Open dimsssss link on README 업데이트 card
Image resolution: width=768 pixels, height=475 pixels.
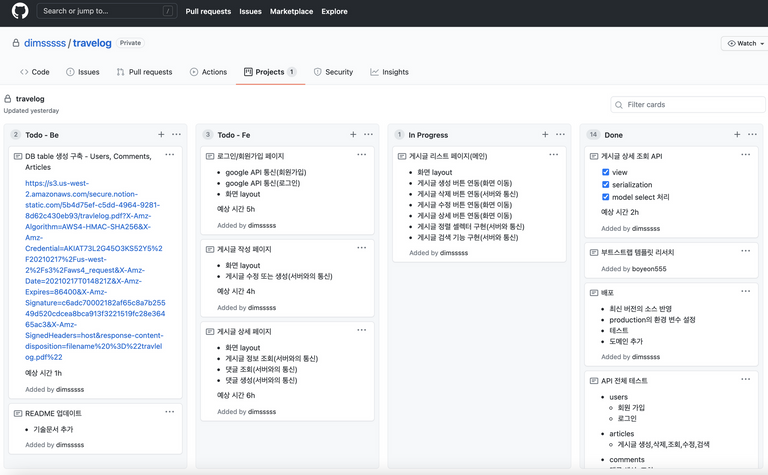click(70, 445)
